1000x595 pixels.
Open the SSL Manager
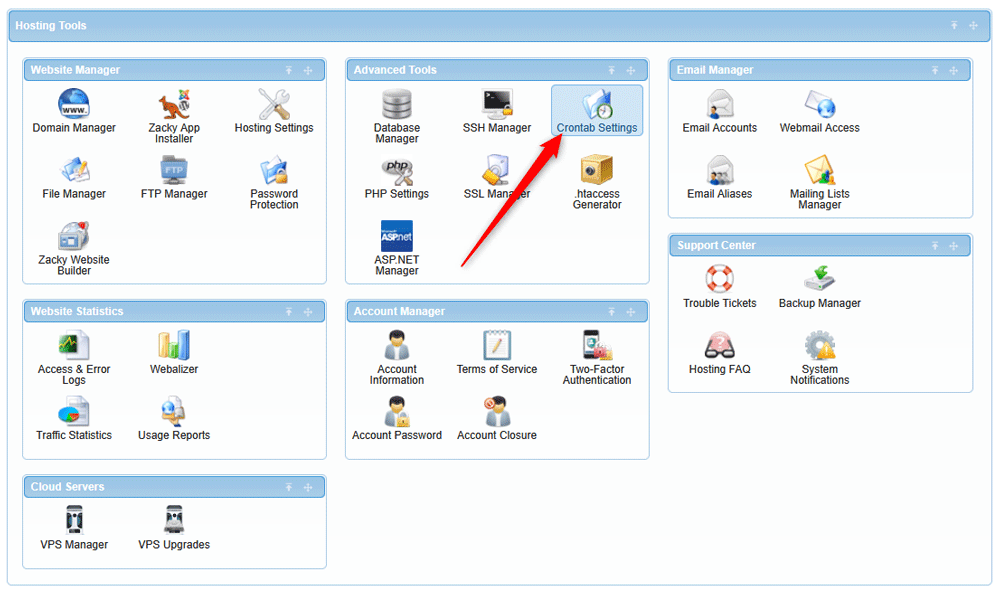(x=496, y=178)
